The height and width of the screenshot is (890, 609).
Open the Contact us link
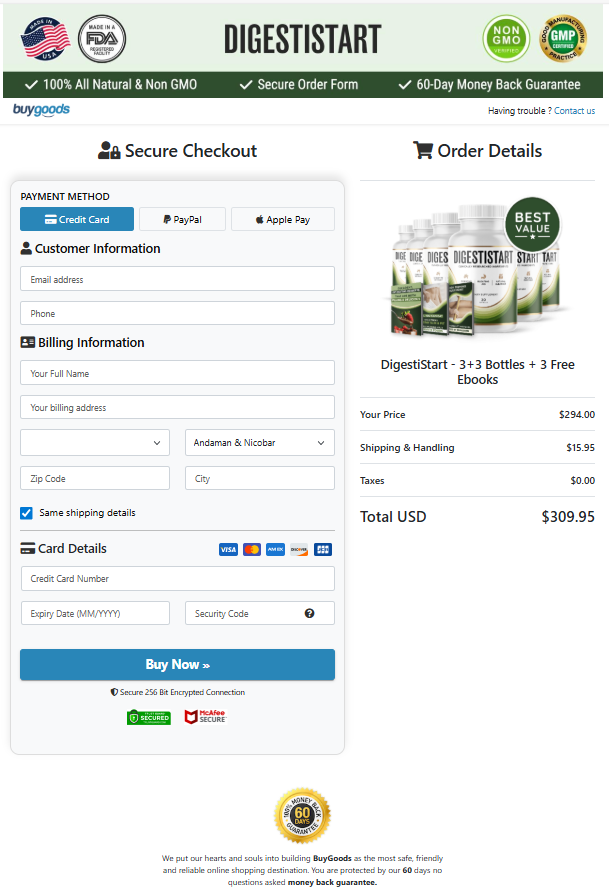point(574,111)
